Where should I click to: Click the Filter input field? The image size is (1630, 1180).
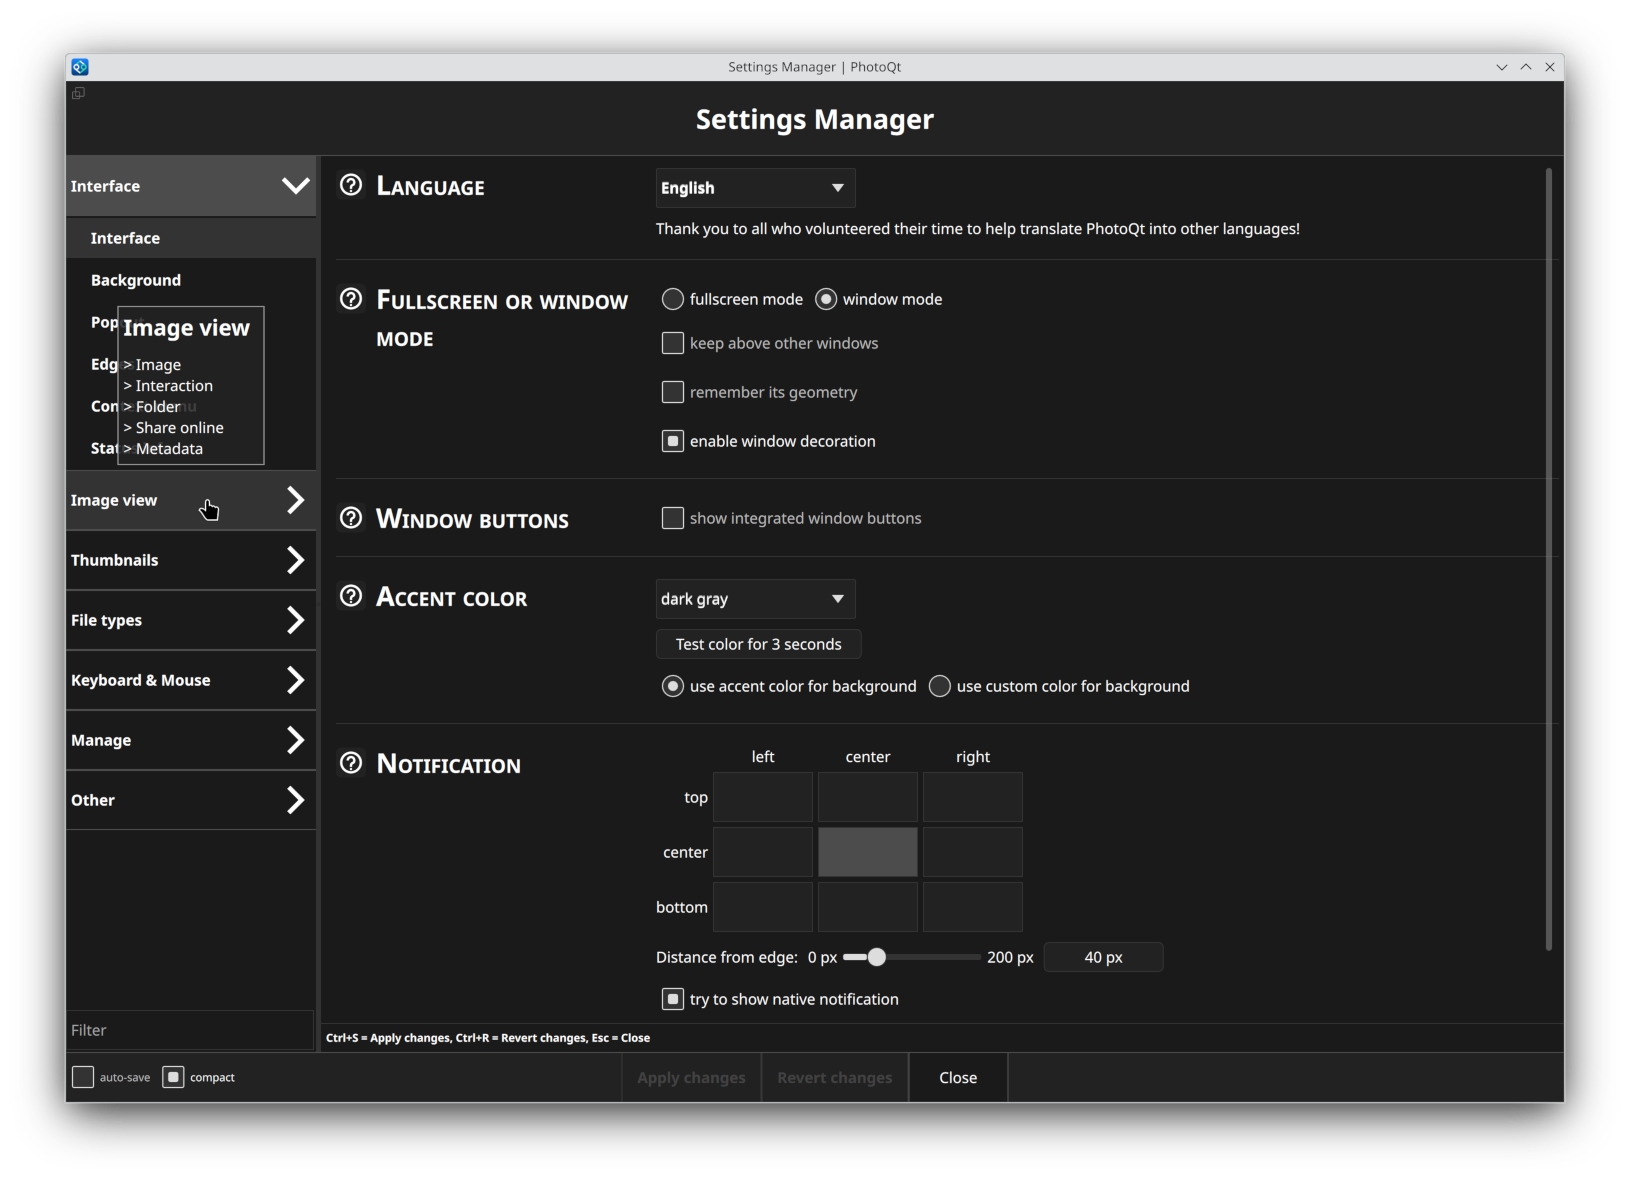[190, 1030]
